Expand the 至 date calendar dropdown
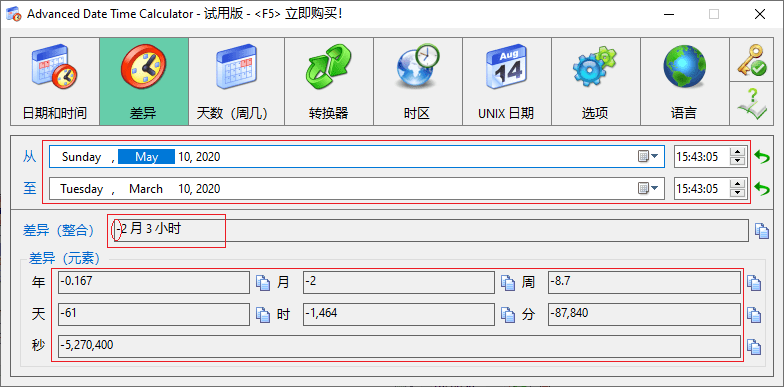Viewport: 784px width, 387px height. pos(648,189)
